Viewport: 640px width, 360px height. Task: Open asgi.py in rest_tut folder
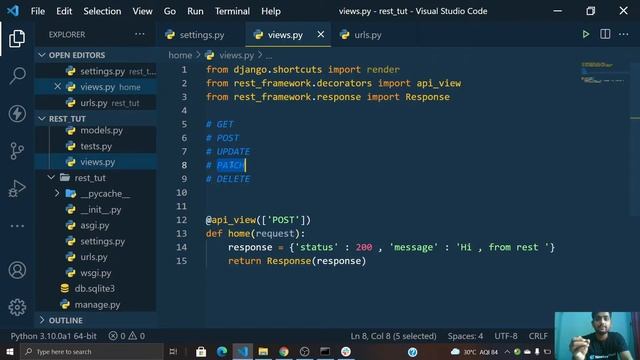tap(96, 225)
